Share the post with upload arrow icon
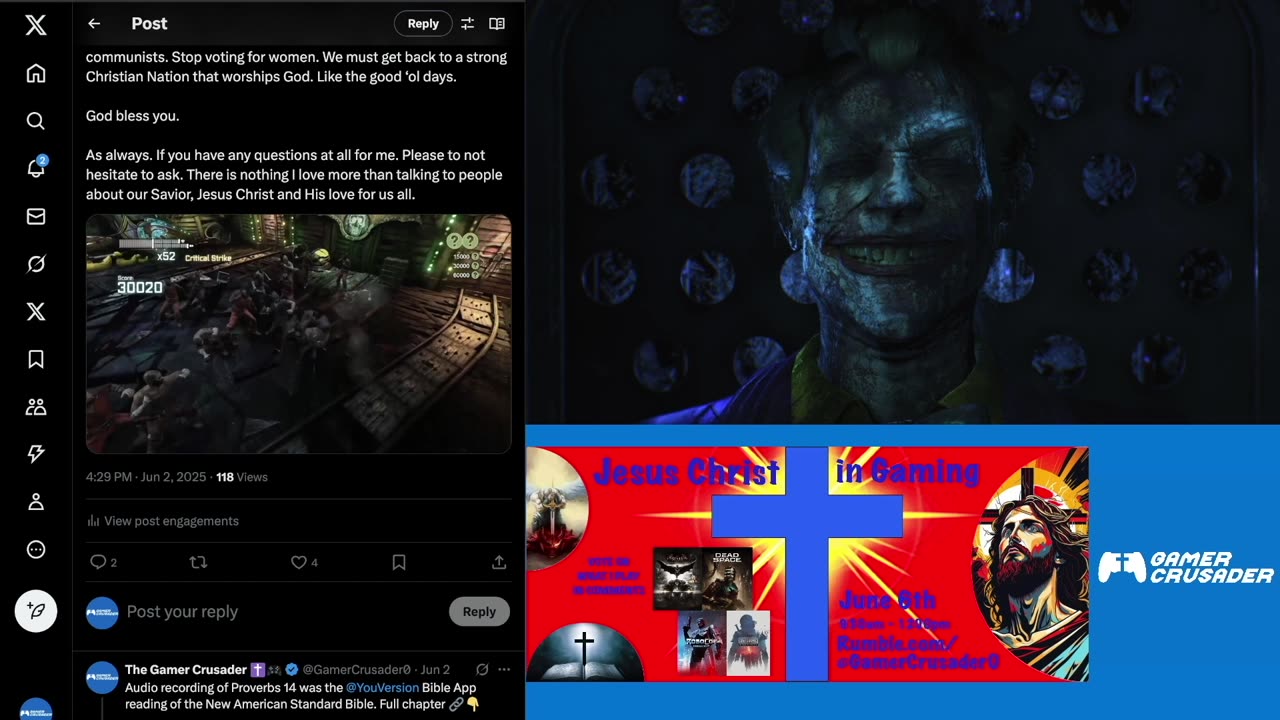1280x720 pixels. [x=499, y=563]
